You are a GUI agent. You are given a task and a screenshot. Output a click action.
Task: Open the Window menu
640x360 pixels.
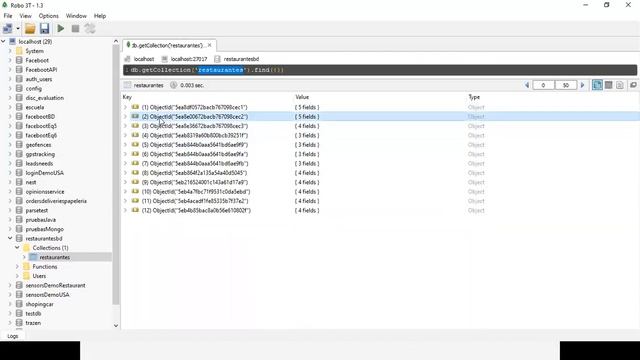[x=76, y=16]
